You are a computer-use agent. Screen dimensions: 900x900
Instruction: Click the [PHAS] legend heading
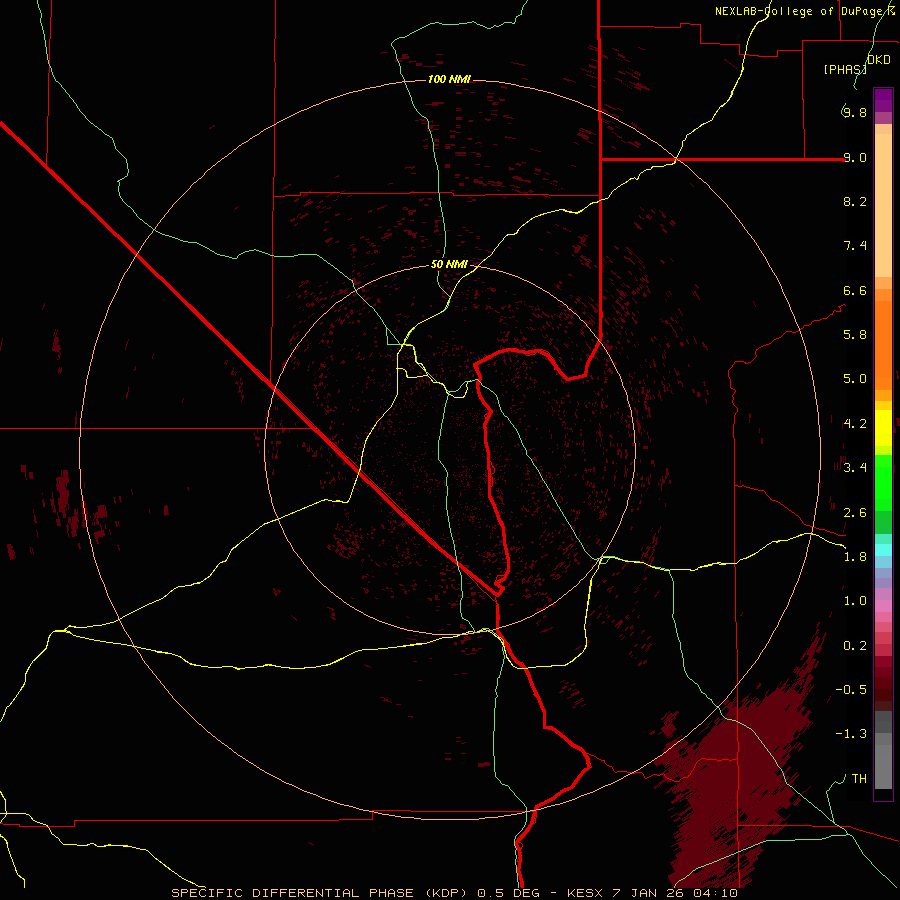(x=845, y=69)
